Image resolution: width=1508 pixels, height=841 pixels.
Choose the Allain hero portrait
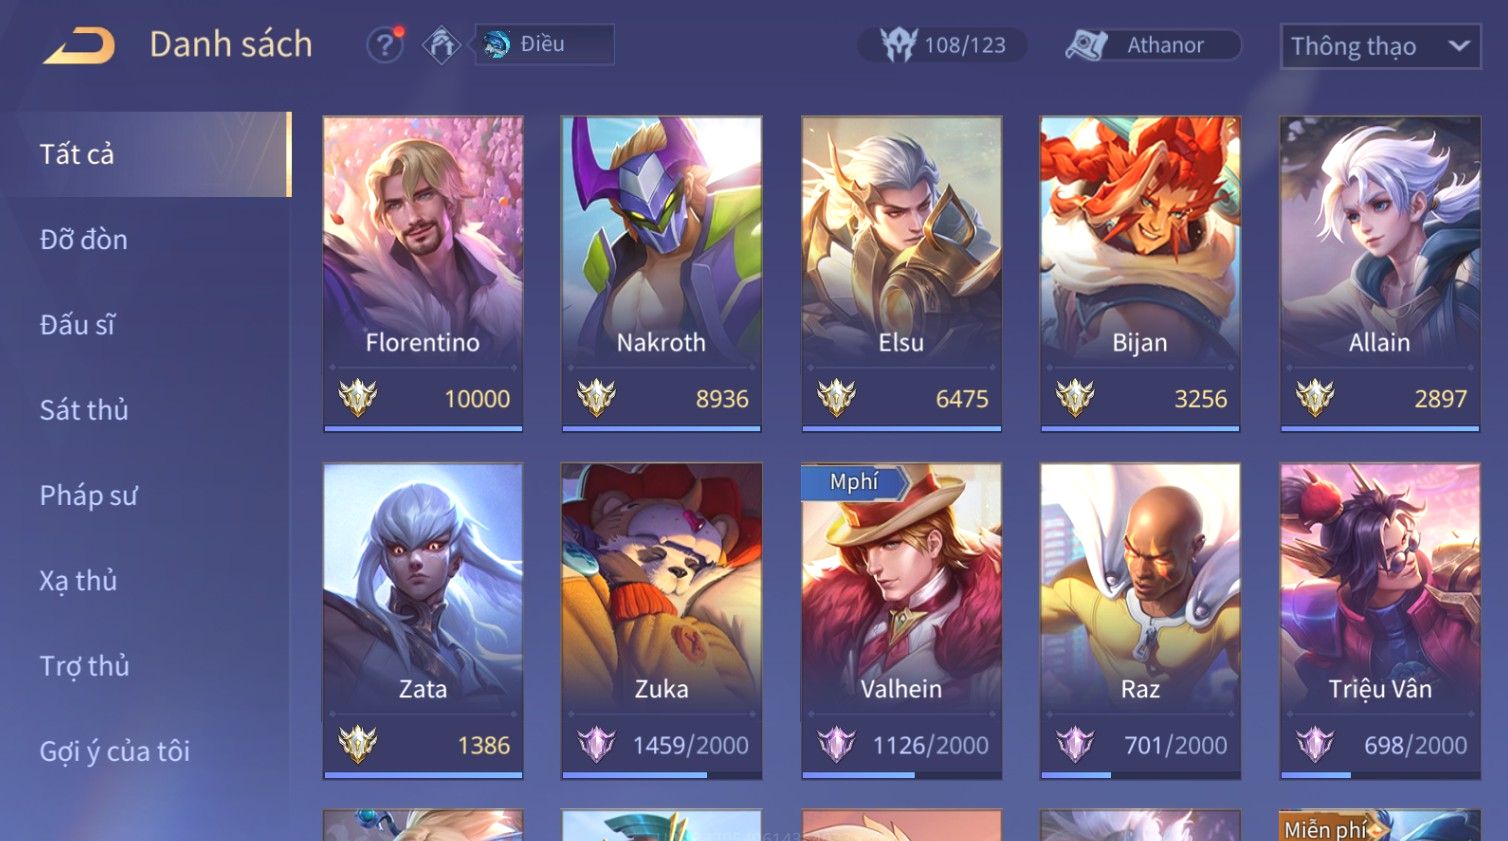(x=1380, y=240)
